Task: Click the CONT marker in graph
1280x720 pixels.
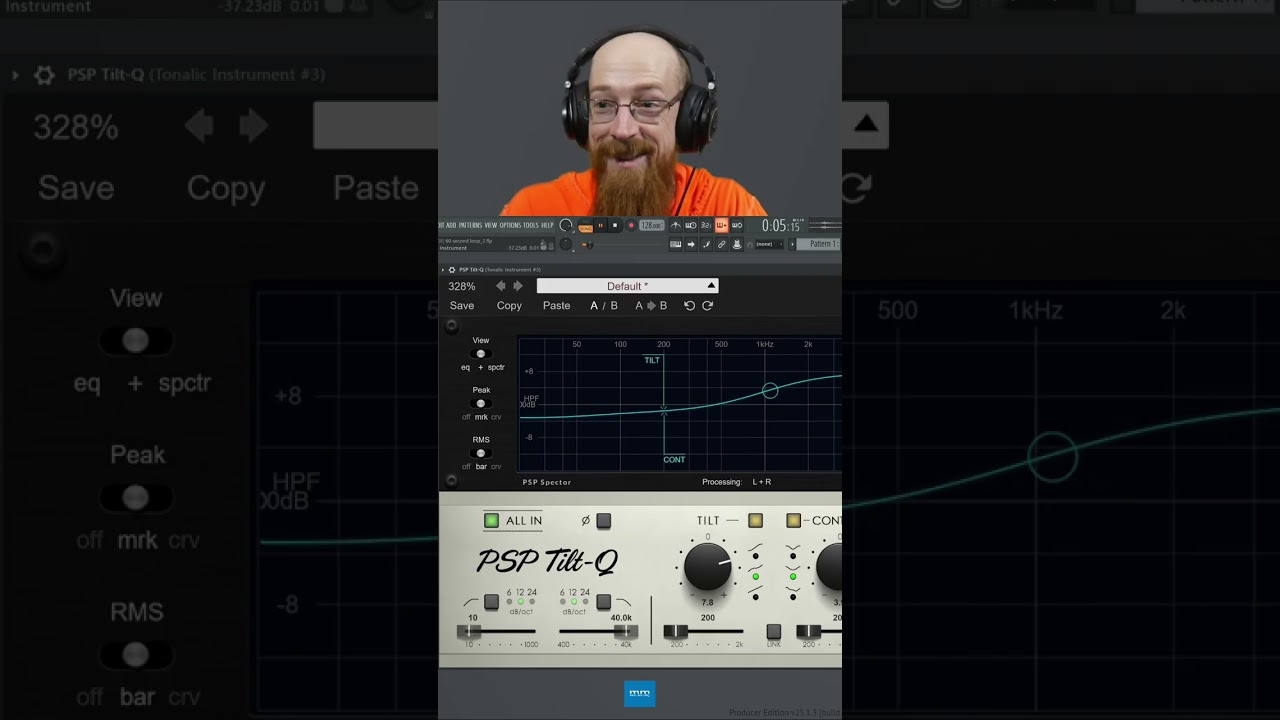Action: 674,460
